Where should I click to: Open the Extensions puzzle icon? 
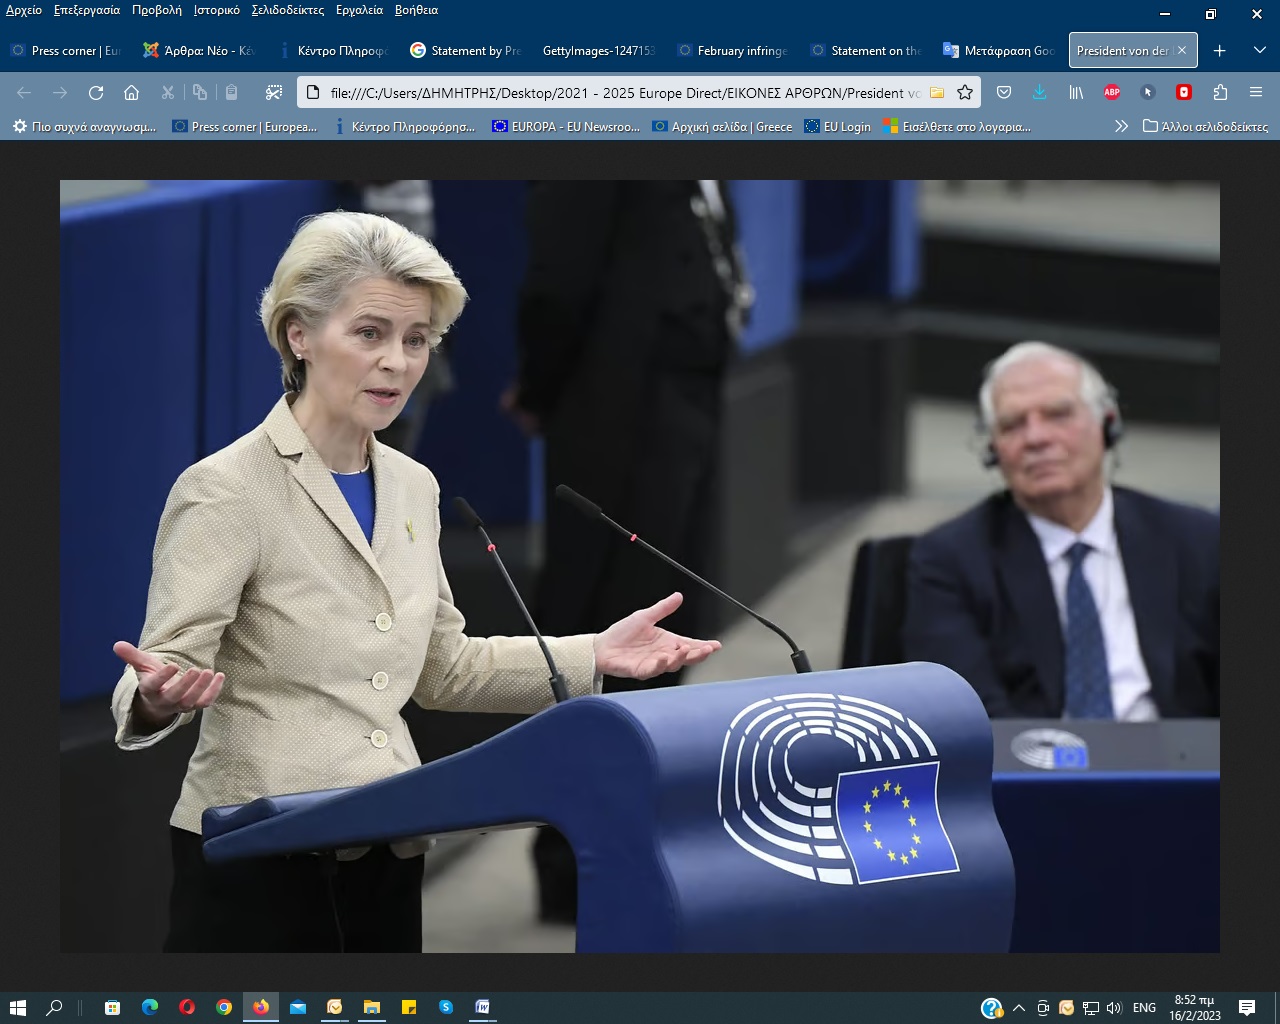[x=1220, y=93]
